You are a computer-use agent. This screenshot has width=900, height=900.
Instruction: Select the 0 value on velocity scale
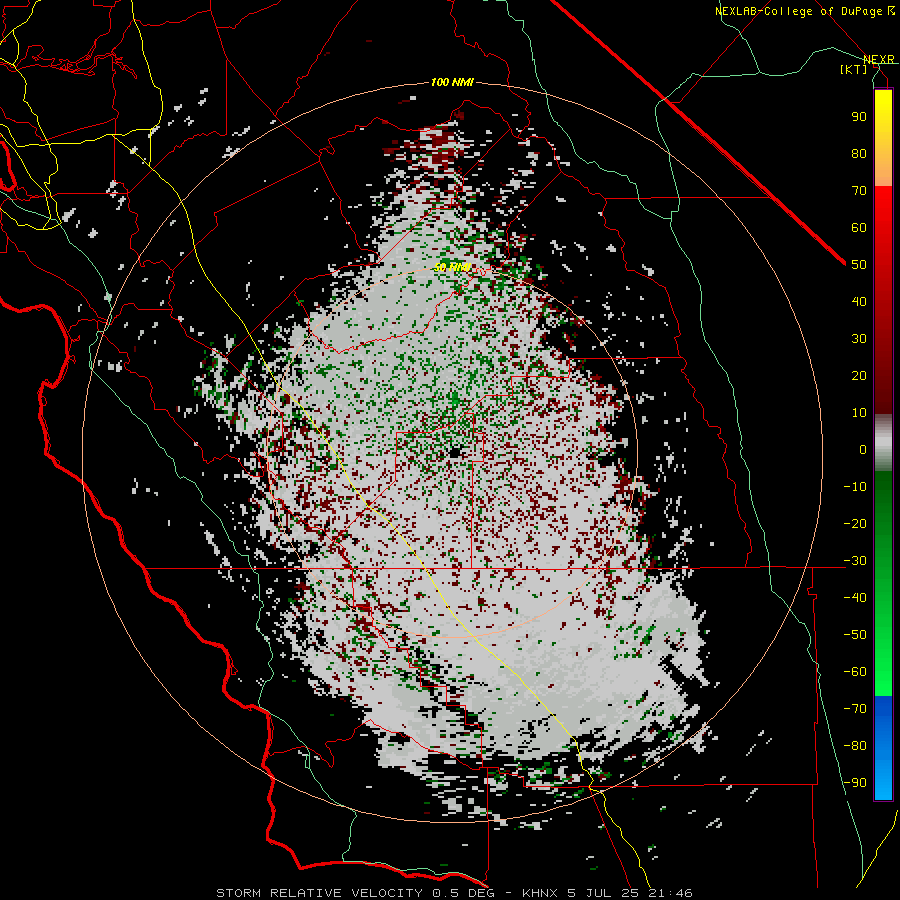(x=863, y=449)
